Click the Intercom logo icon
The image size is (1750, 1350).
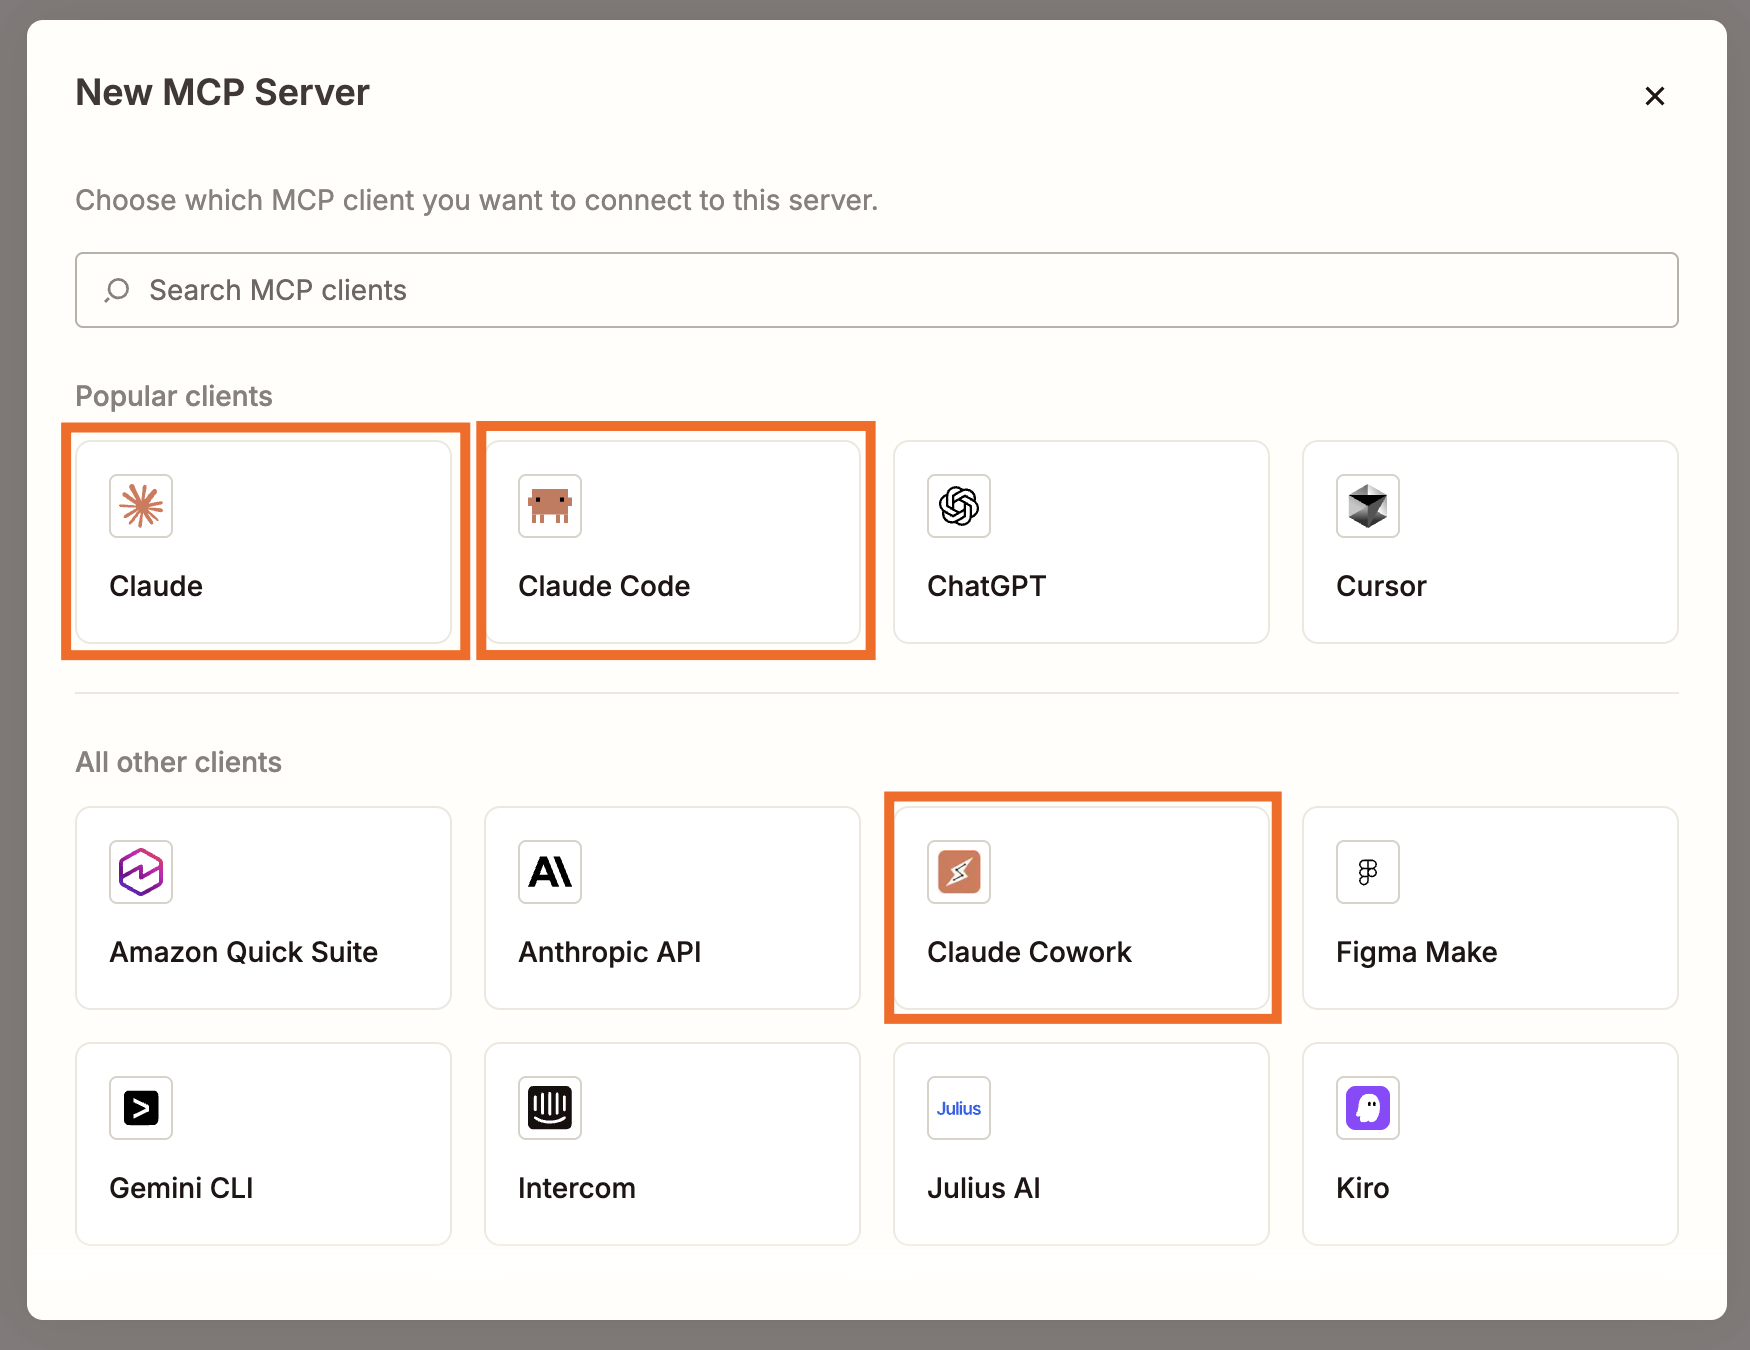550,1108
